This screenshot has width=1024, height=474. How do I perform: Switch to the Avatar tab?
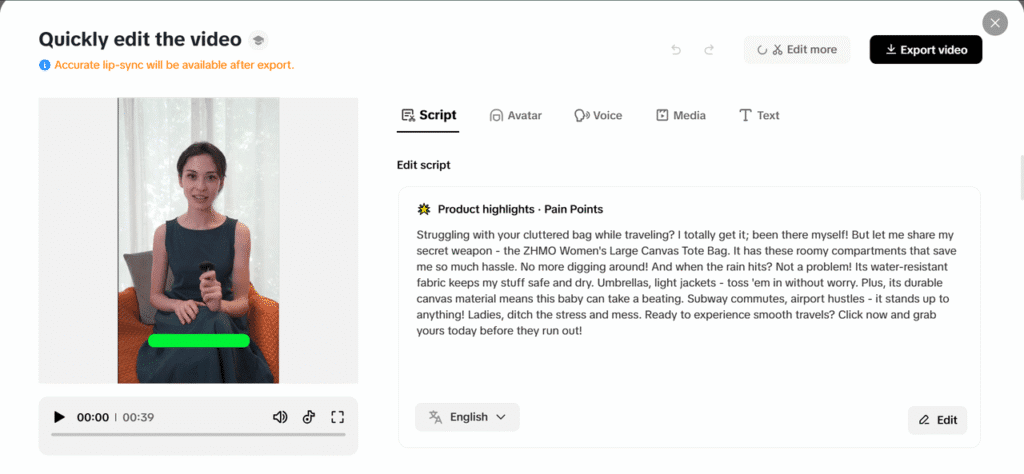[515, 116]
